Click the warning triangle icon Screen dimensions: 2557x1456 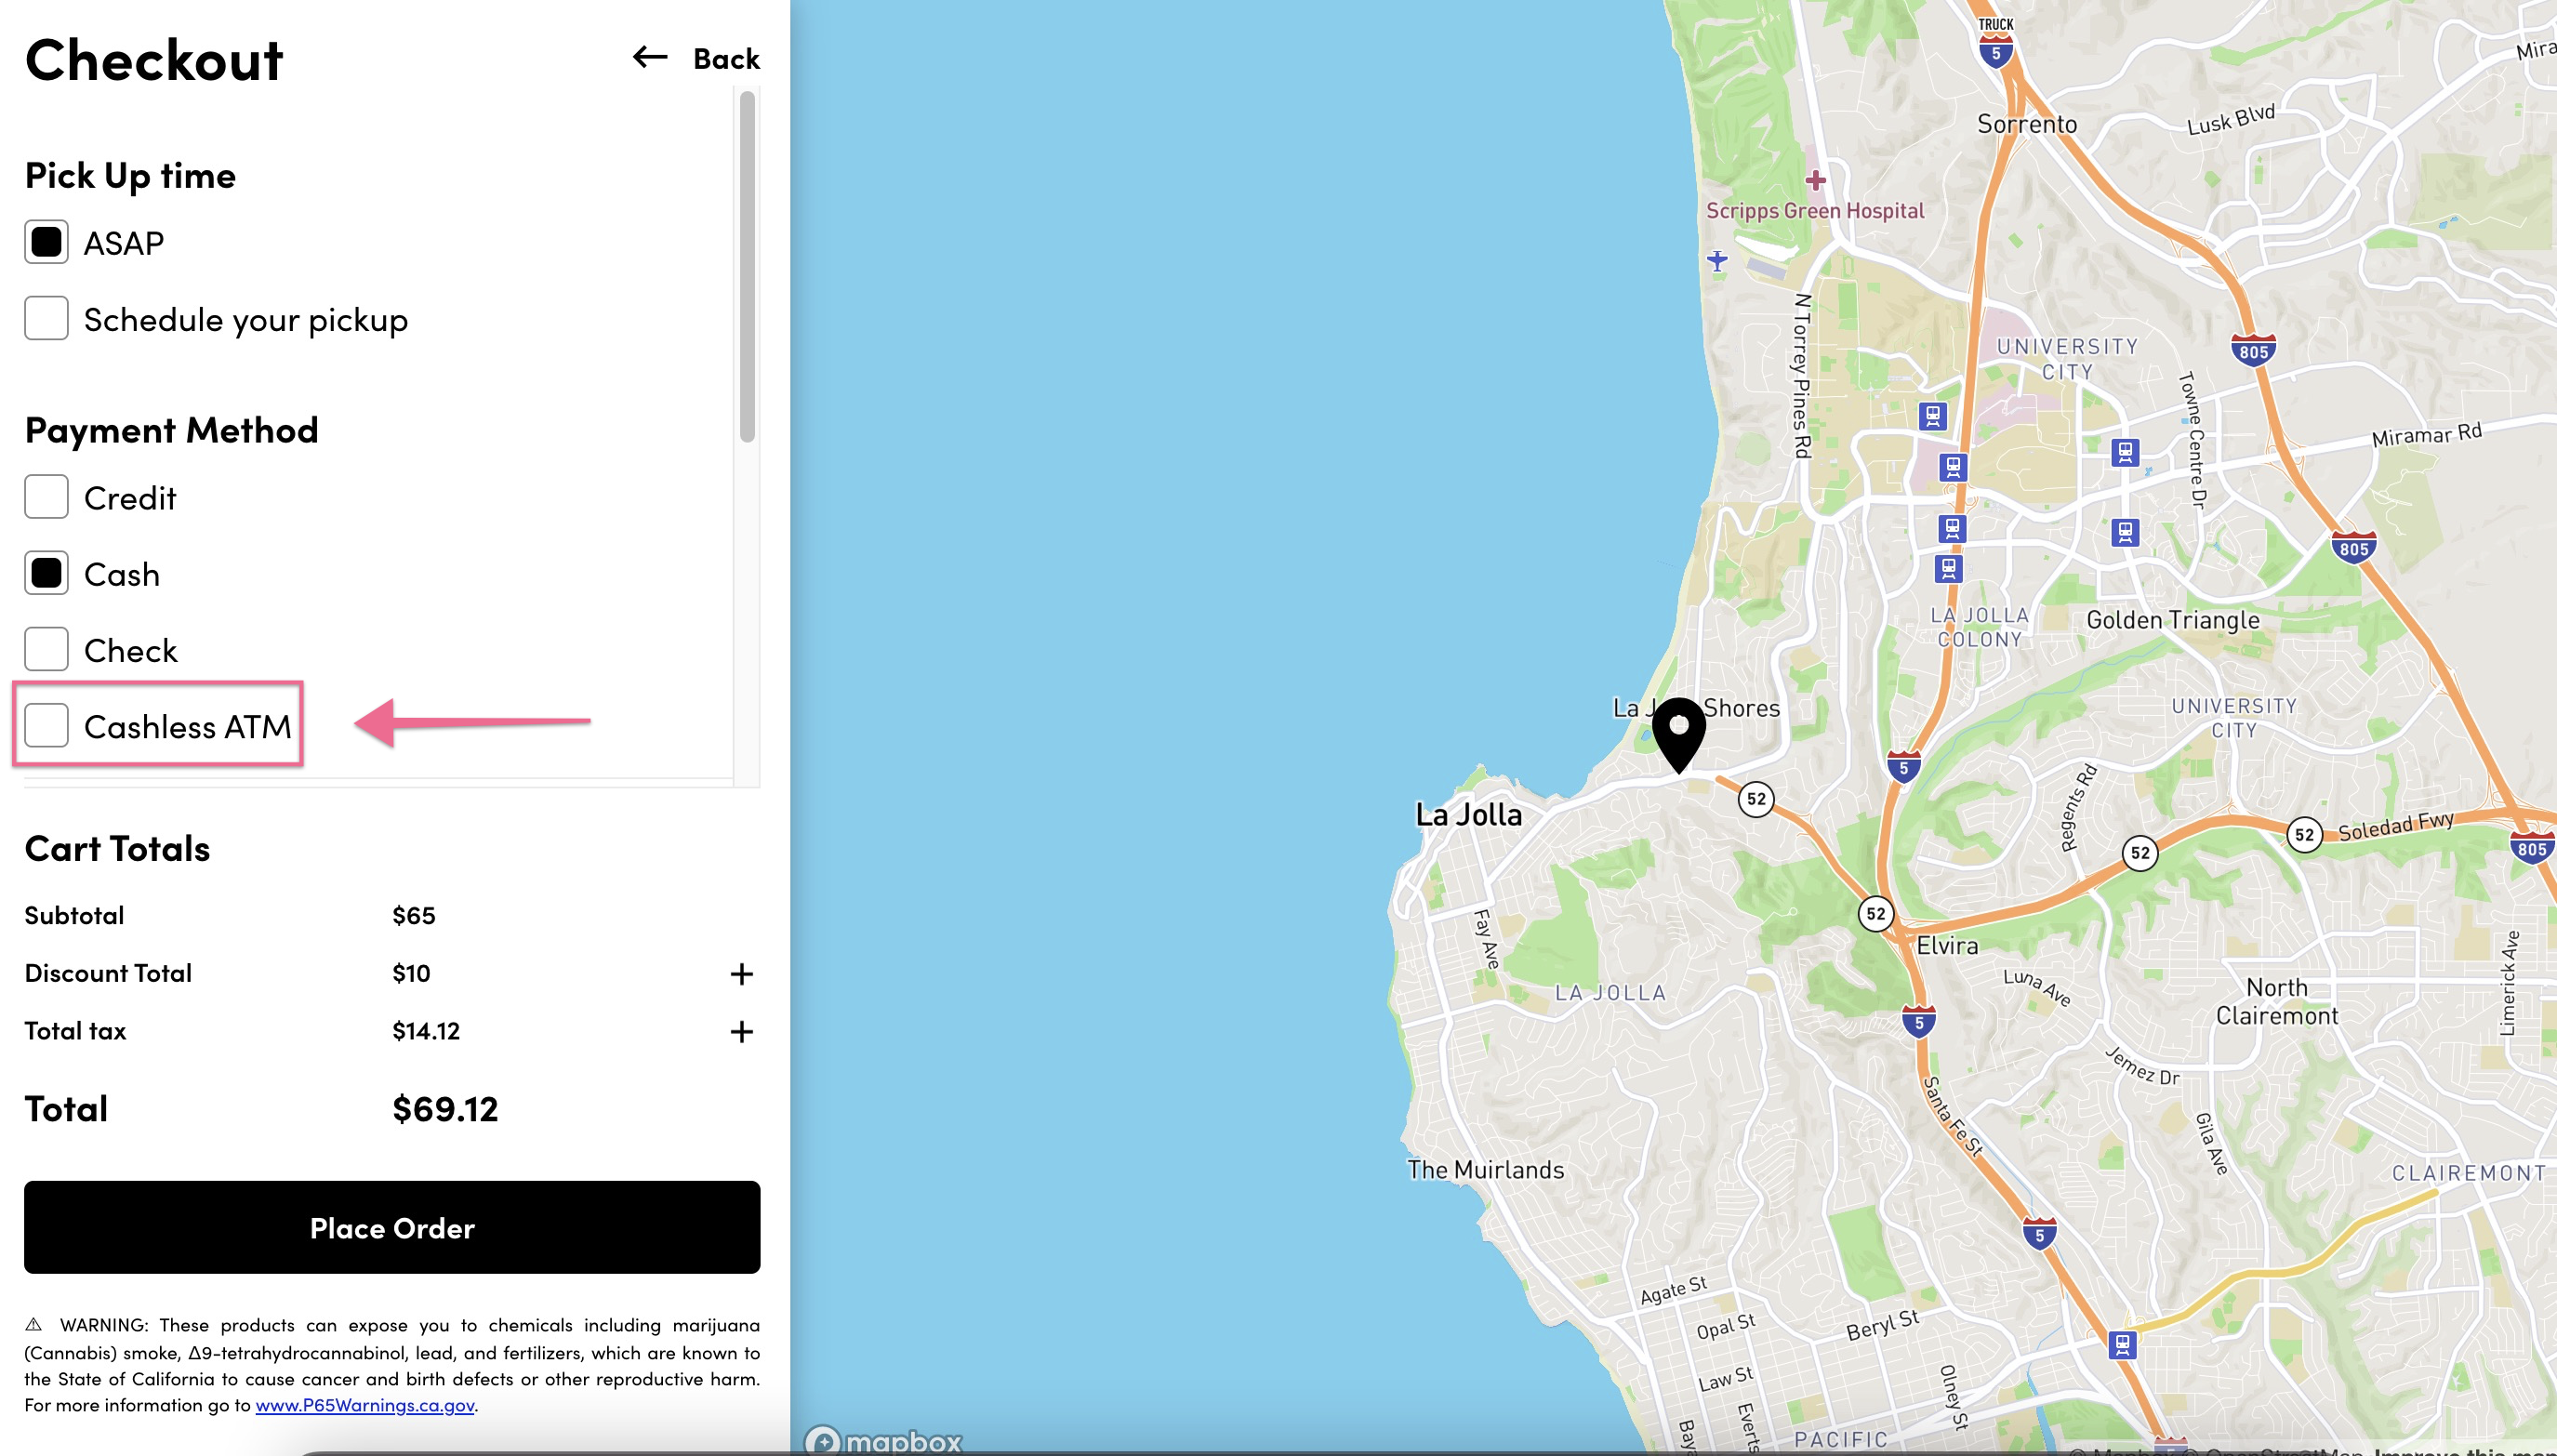pyautogui.click(x=34, y=1325)
